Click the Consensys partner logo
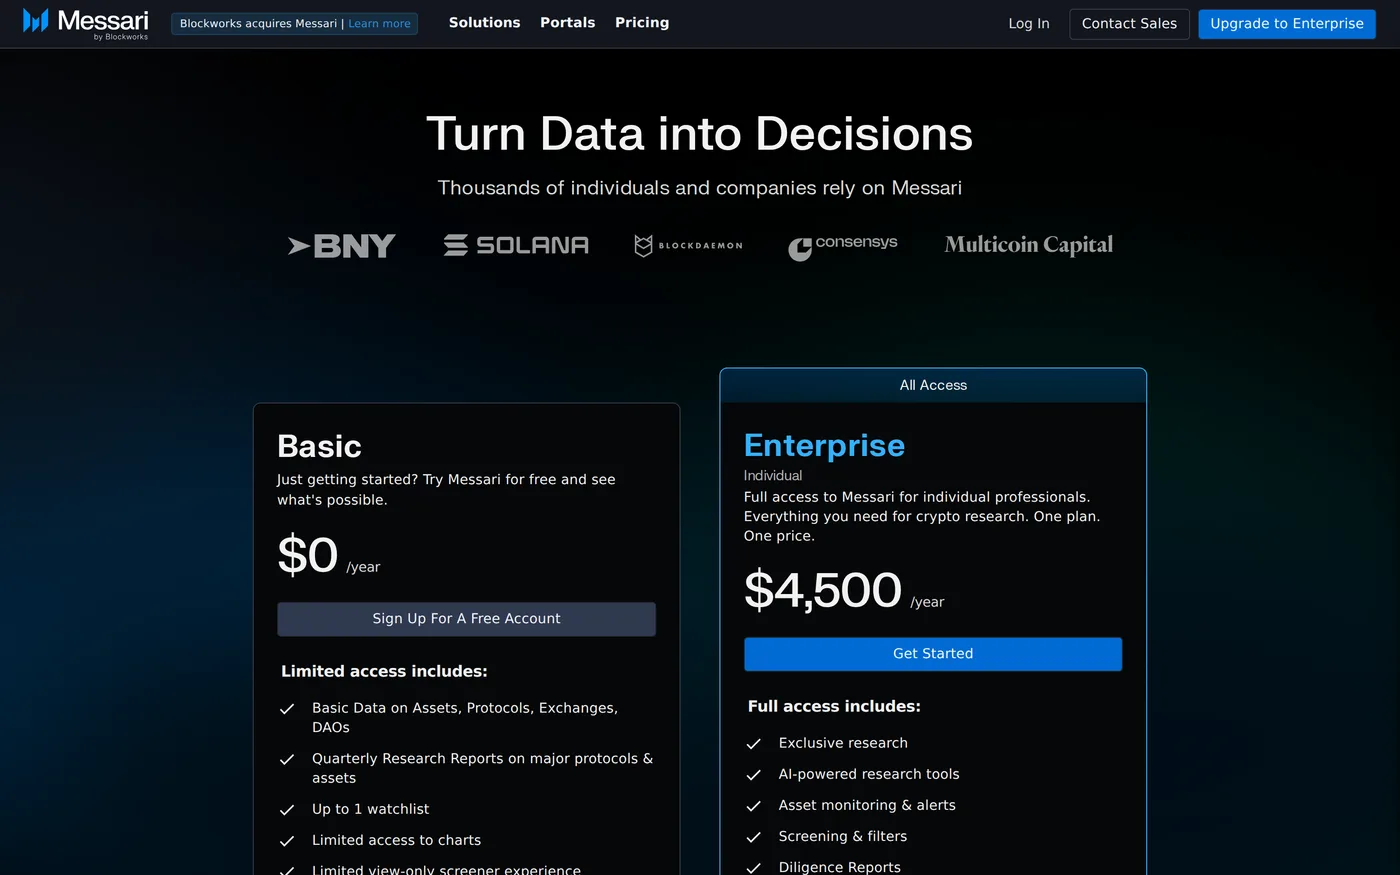 click(x=843, y=246)
